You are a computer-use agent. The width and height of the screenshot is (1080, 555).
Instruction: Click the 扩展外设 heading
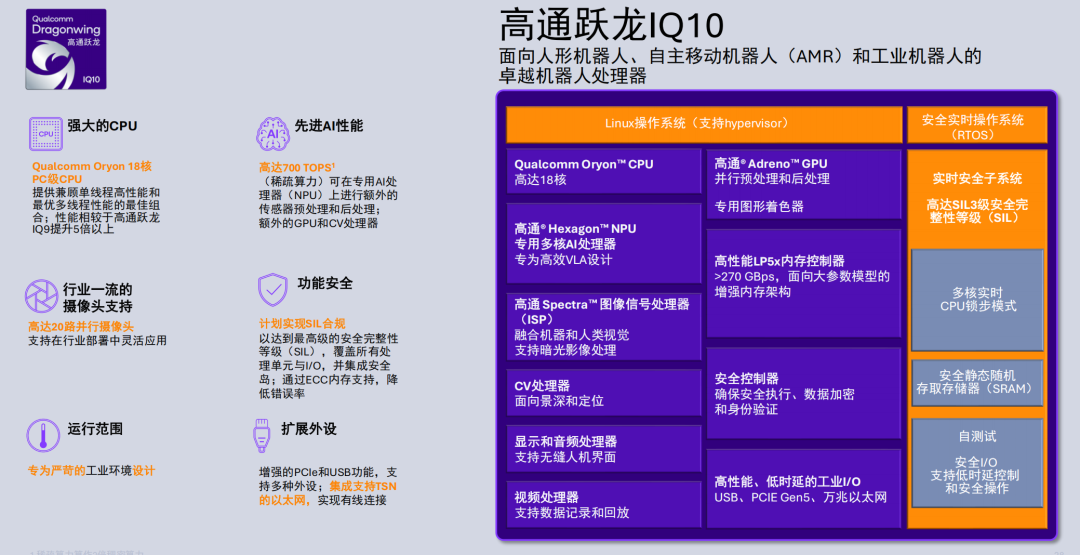point(309,429)
